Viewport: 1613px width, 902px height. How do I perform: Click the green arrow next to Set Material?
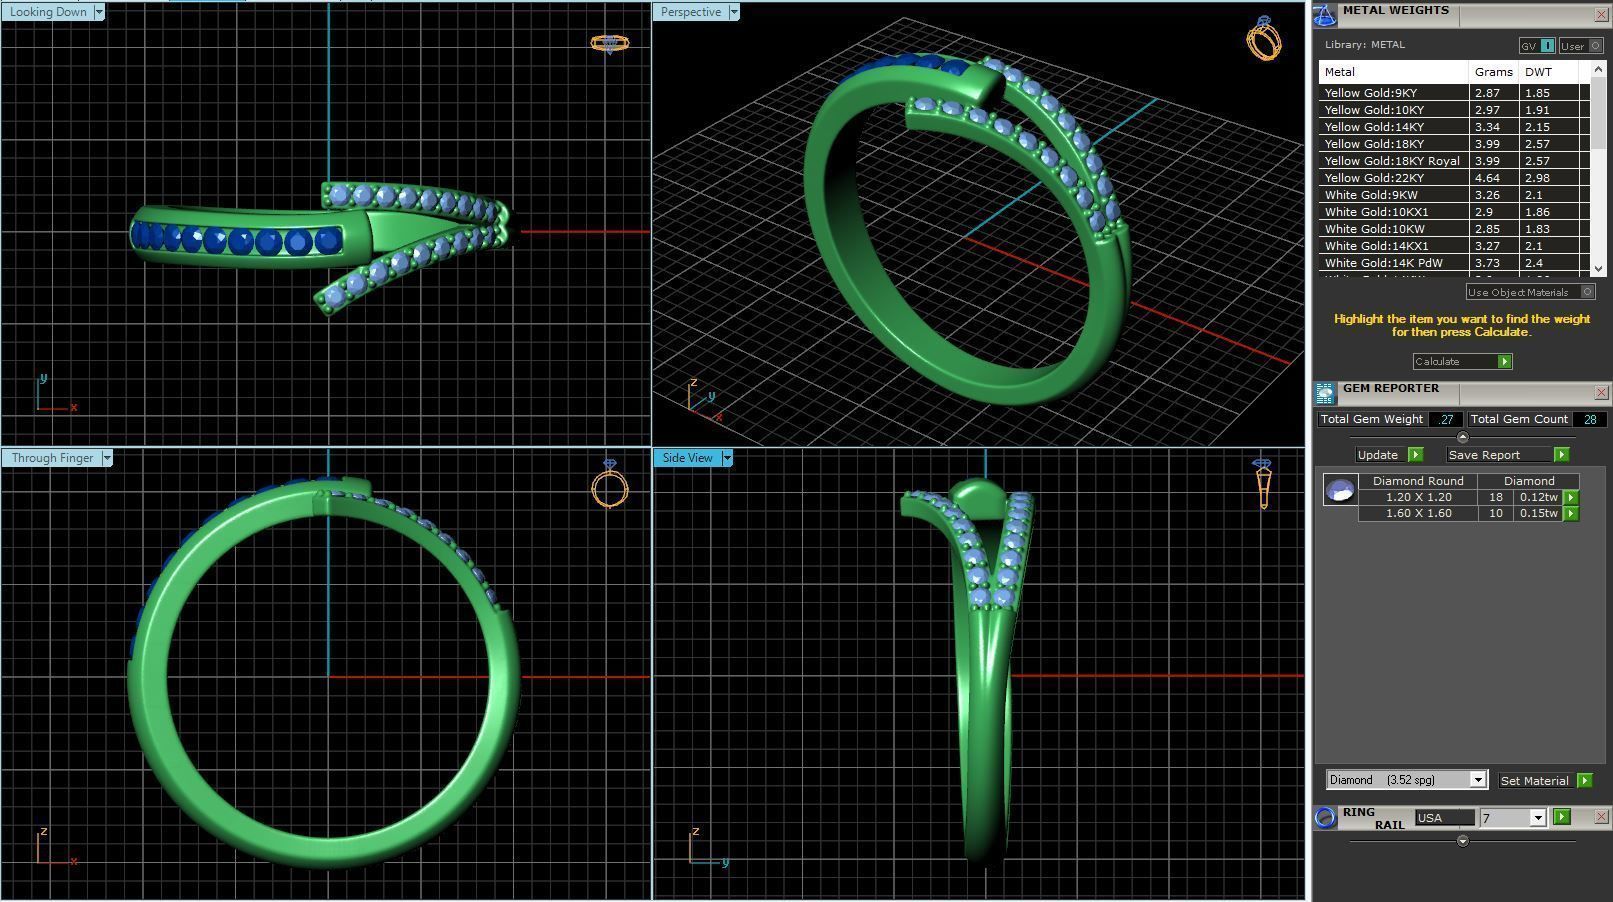[x=1584, y=781]
